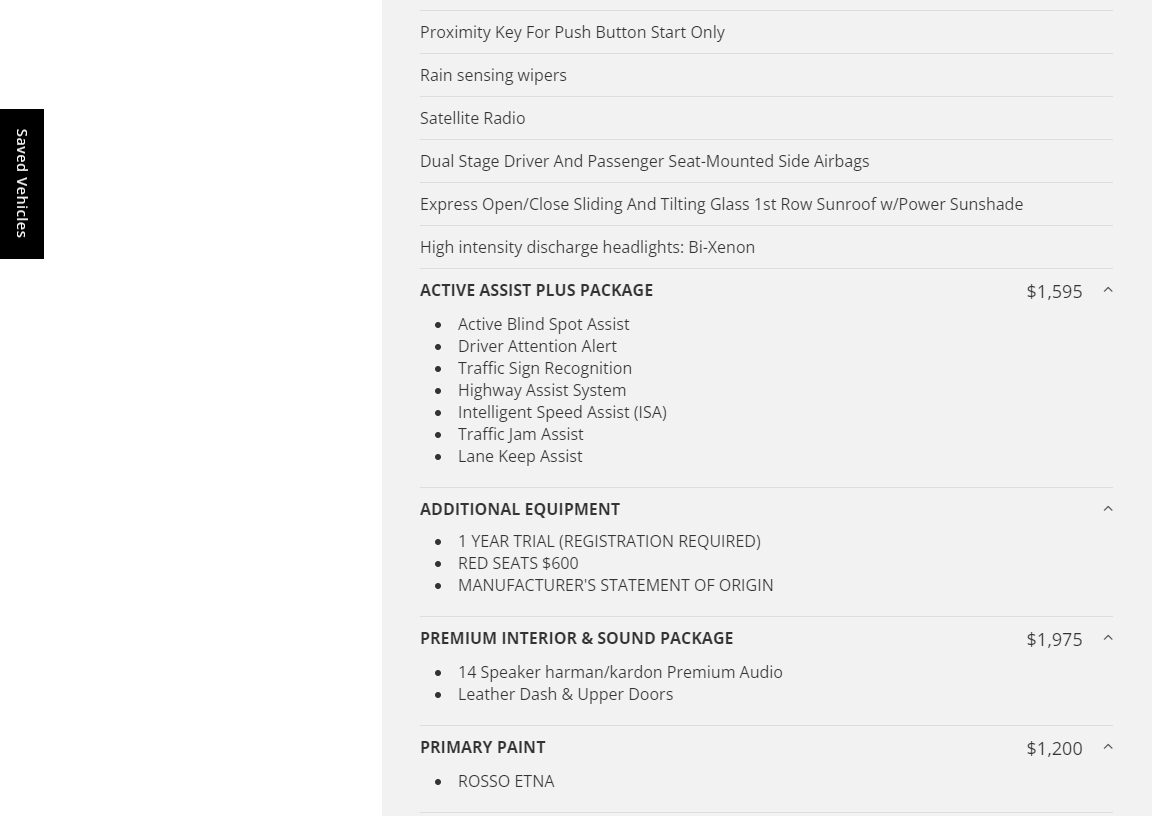Click the $1,975 package price
Screen dimensions: 1159x816
click(x=1054, y=639)
